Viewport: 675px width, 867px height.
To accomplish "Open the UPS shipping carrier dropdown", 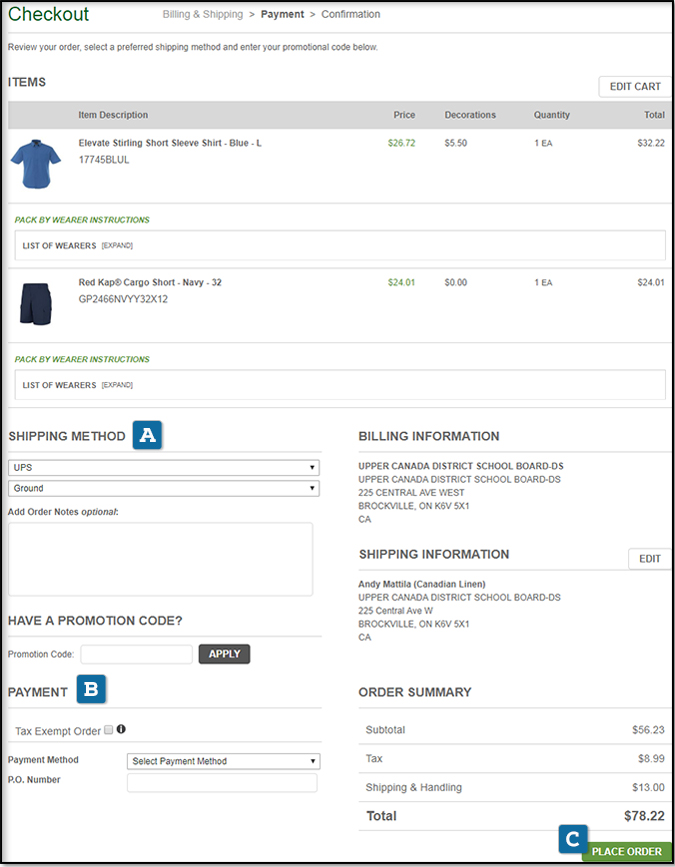I will (163, 467).
